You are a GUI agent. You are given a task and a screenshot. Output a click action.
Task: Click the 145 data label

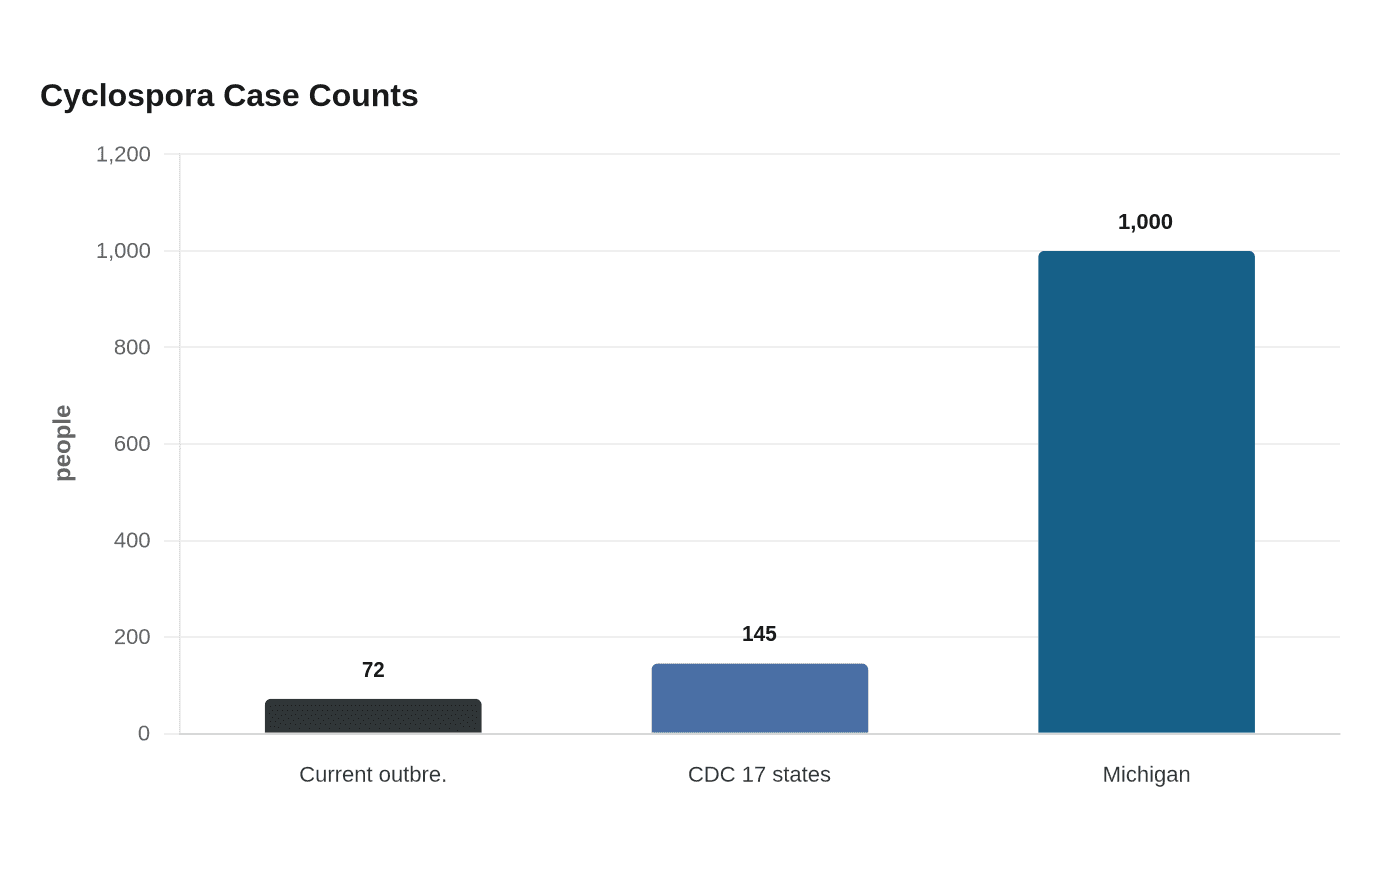[759, 634]
